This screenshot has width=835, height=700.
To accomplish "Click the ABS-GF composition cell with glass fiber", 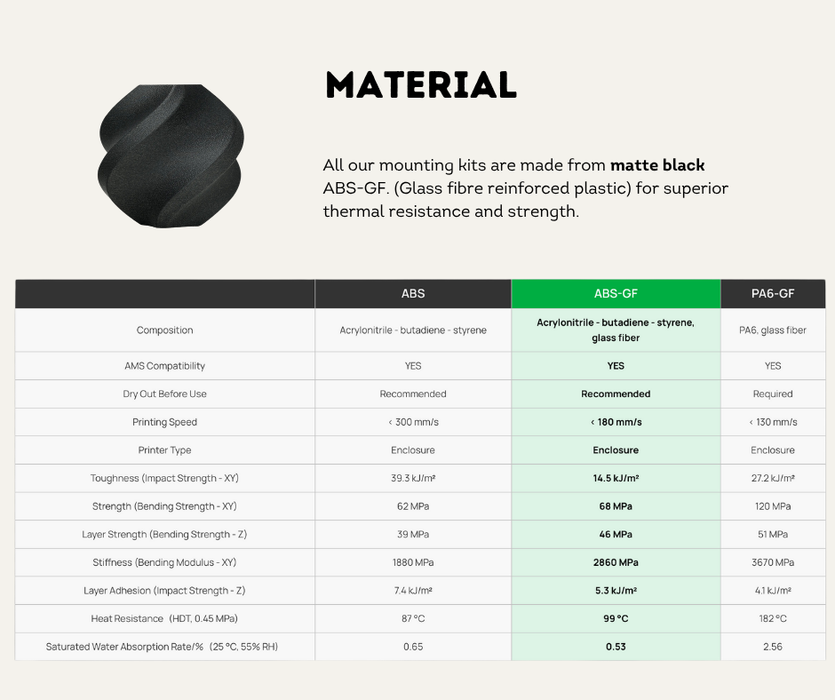I will (x=616, y=330).
